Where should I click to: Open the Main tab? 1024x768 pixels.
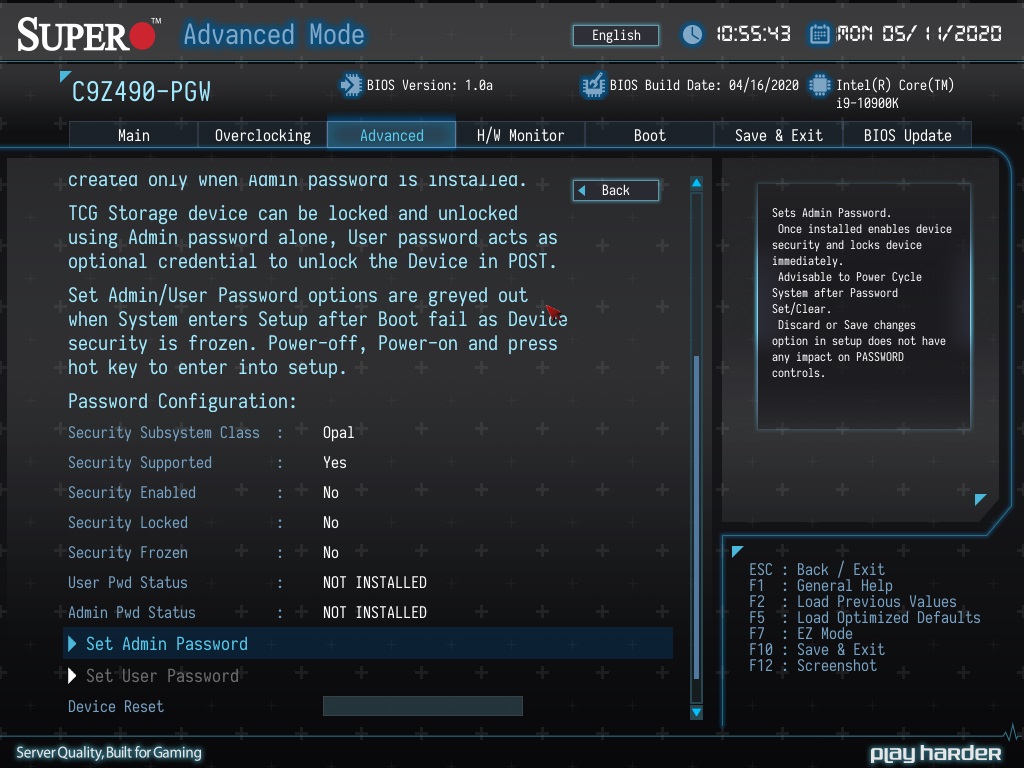(134, 135)
